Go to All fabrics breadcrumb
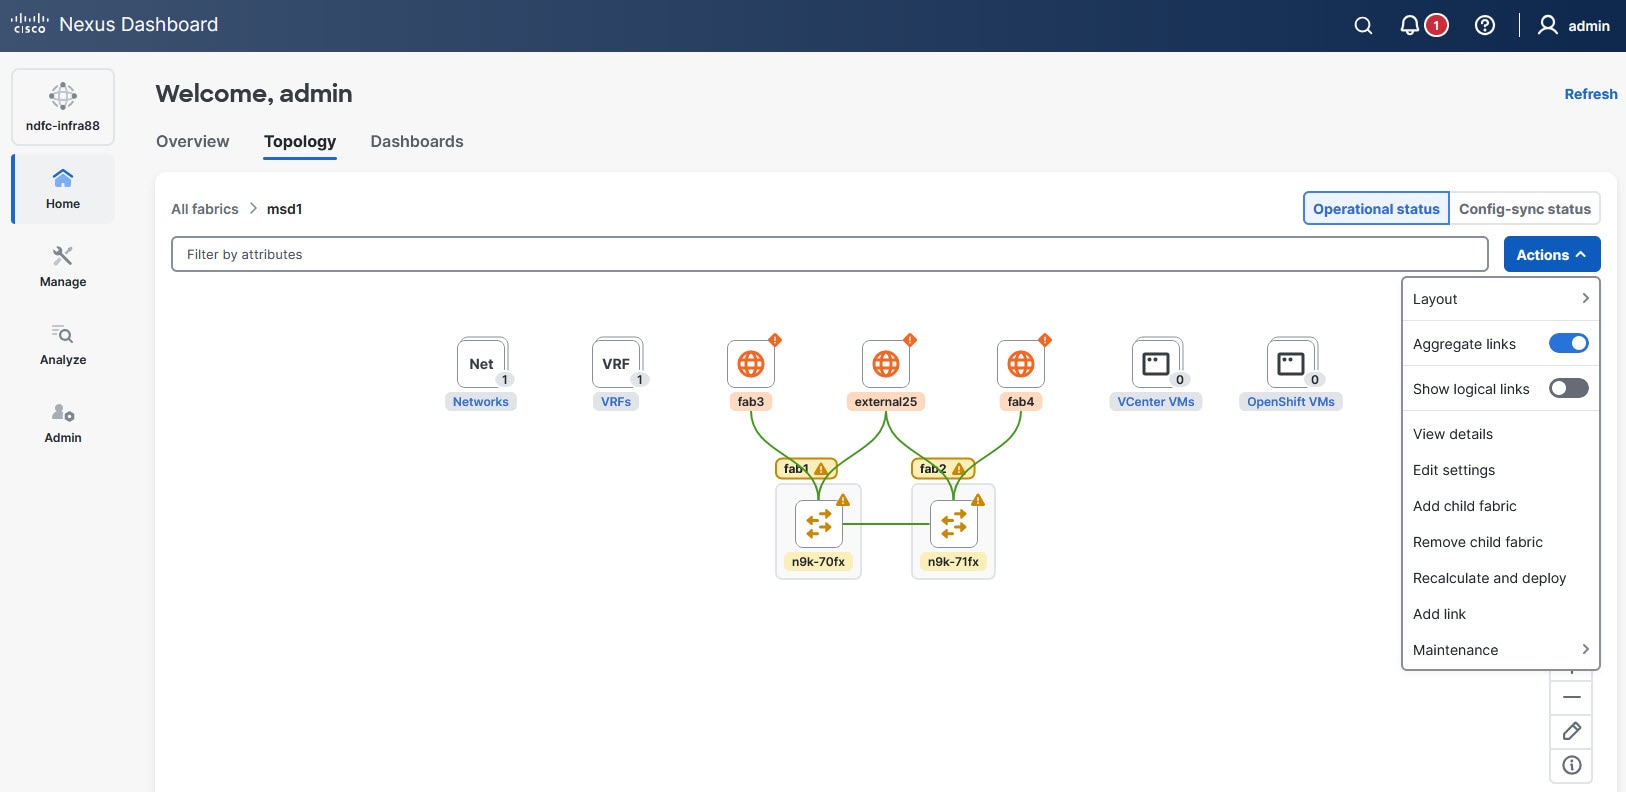Screen dimensions: 1626x792 205,209
